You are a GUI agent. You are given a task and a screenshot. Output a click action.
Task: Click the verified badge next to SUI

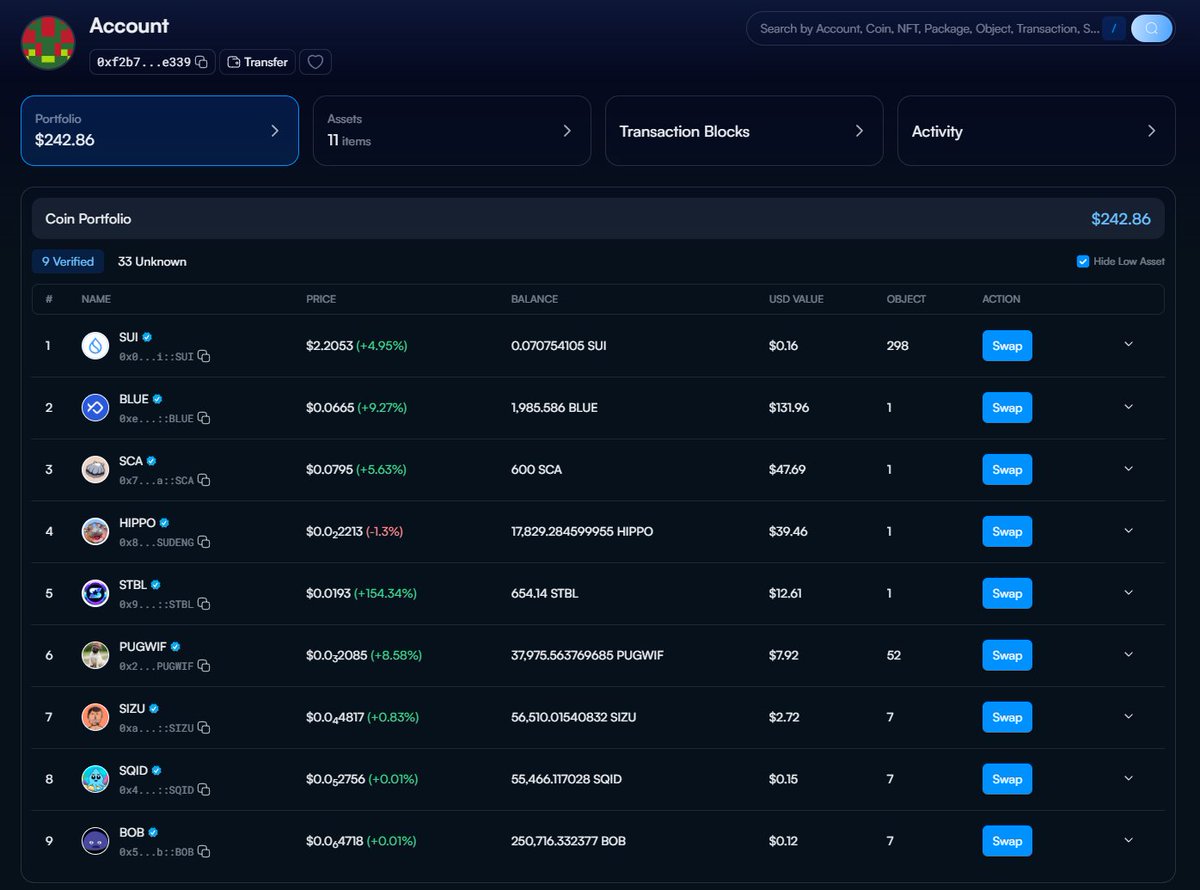point(150,337)
